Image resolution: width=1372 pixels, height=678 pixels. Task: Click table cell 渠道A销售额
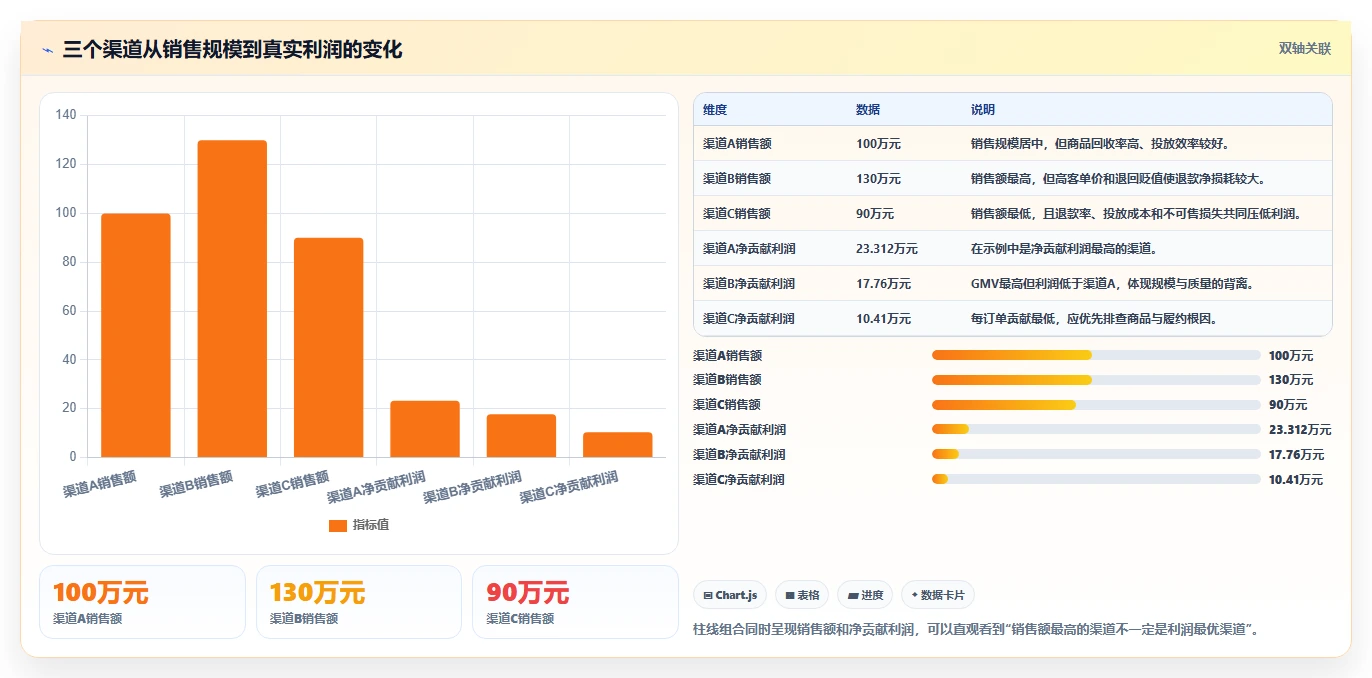point(737,144)
